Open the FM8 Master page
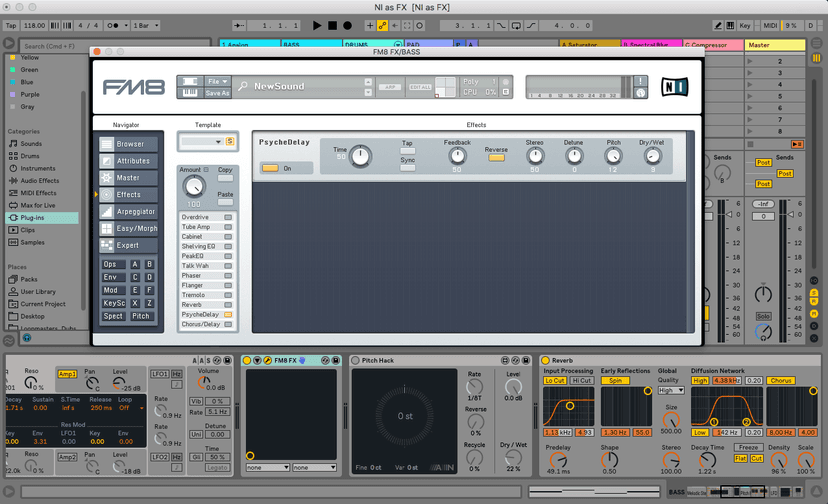 128,178
